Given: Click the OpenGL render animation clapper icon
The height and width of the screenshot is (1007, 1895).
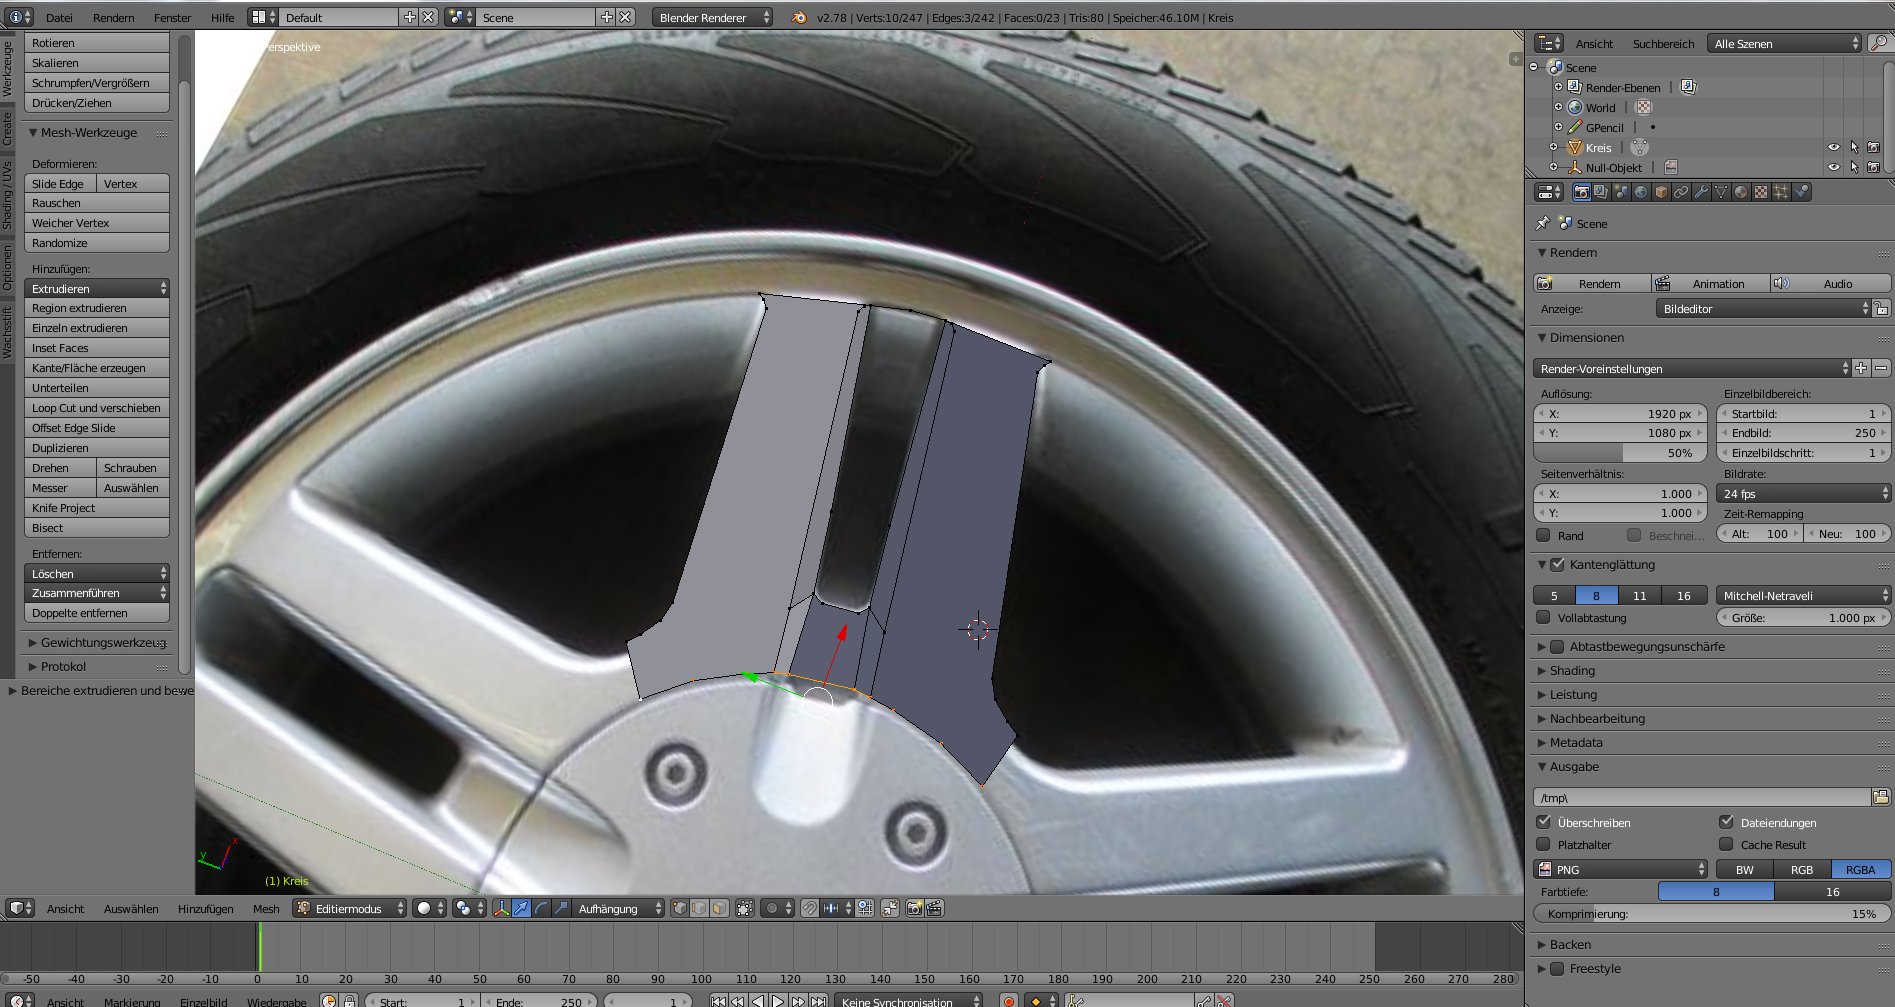Looking at the screenshot, I should tap(934, 908).
